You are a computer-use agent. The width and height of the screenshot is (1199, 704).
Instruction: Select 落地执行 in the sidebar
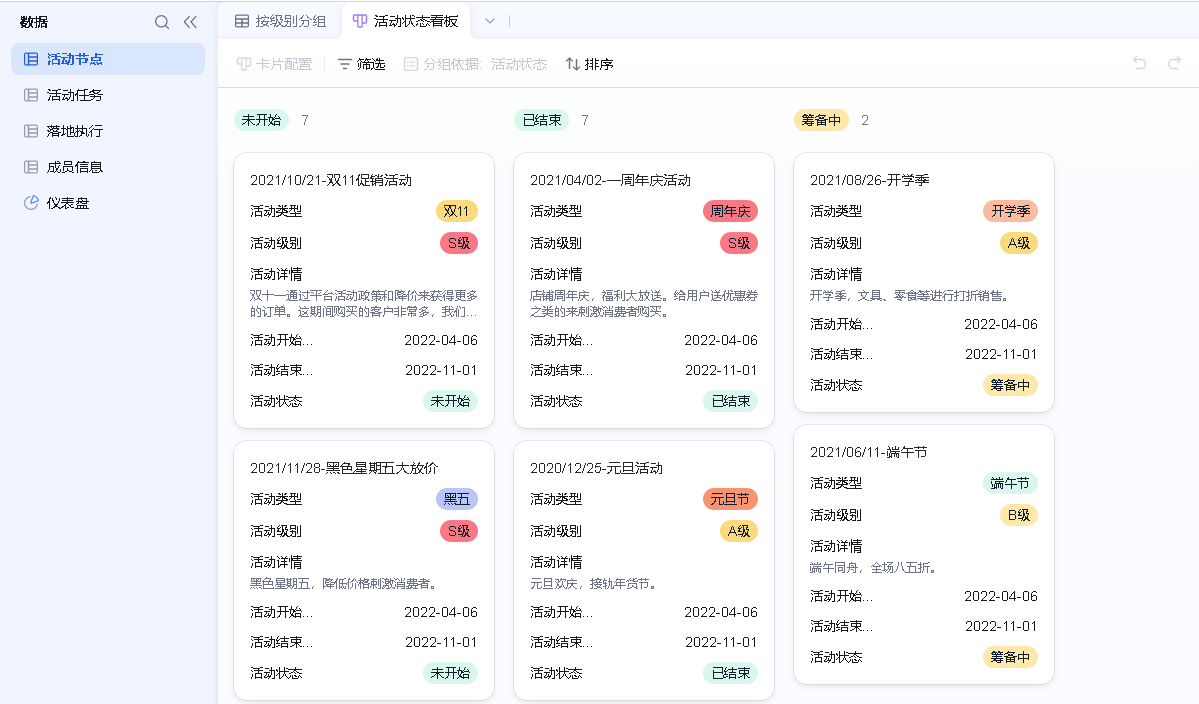coord(74,131)
